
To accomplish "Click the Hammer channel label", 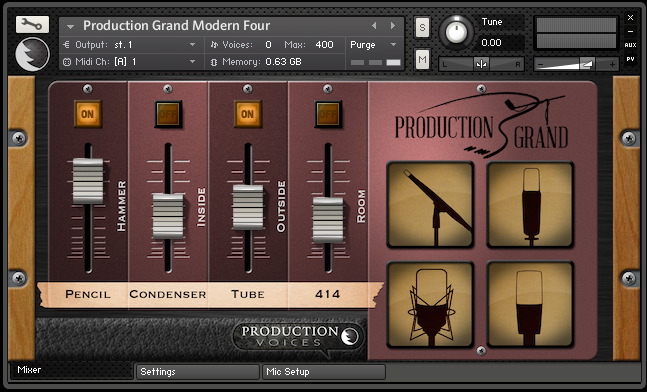I will 121,206.
